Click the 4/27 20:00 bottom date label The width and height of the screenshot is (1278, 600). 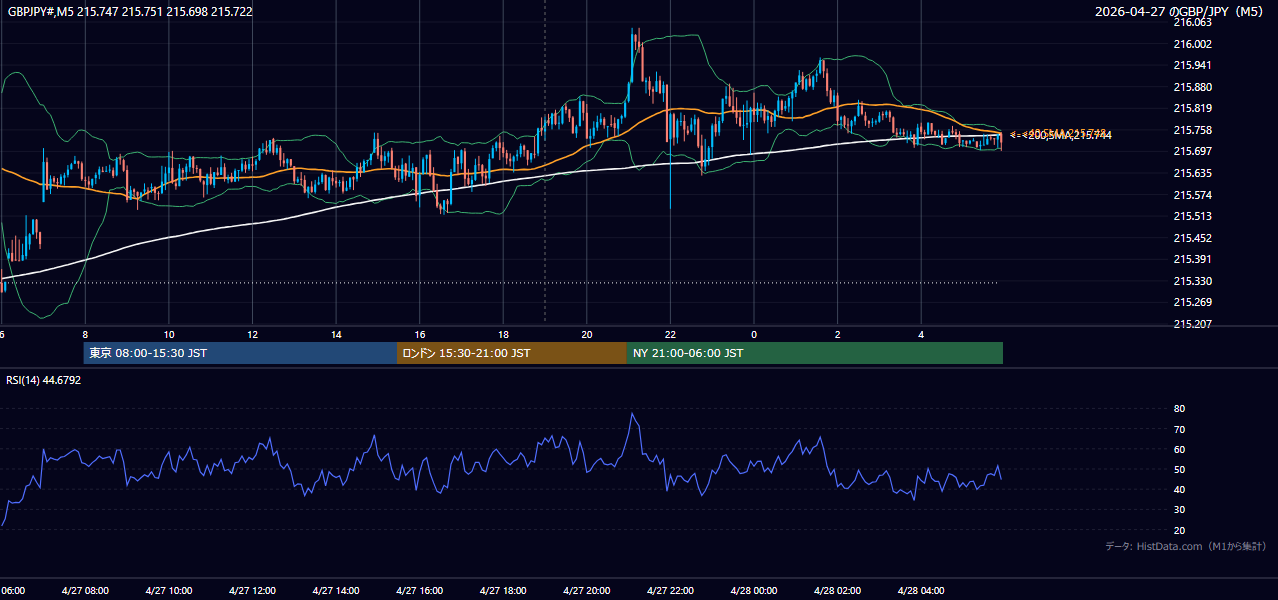(587, 590)
